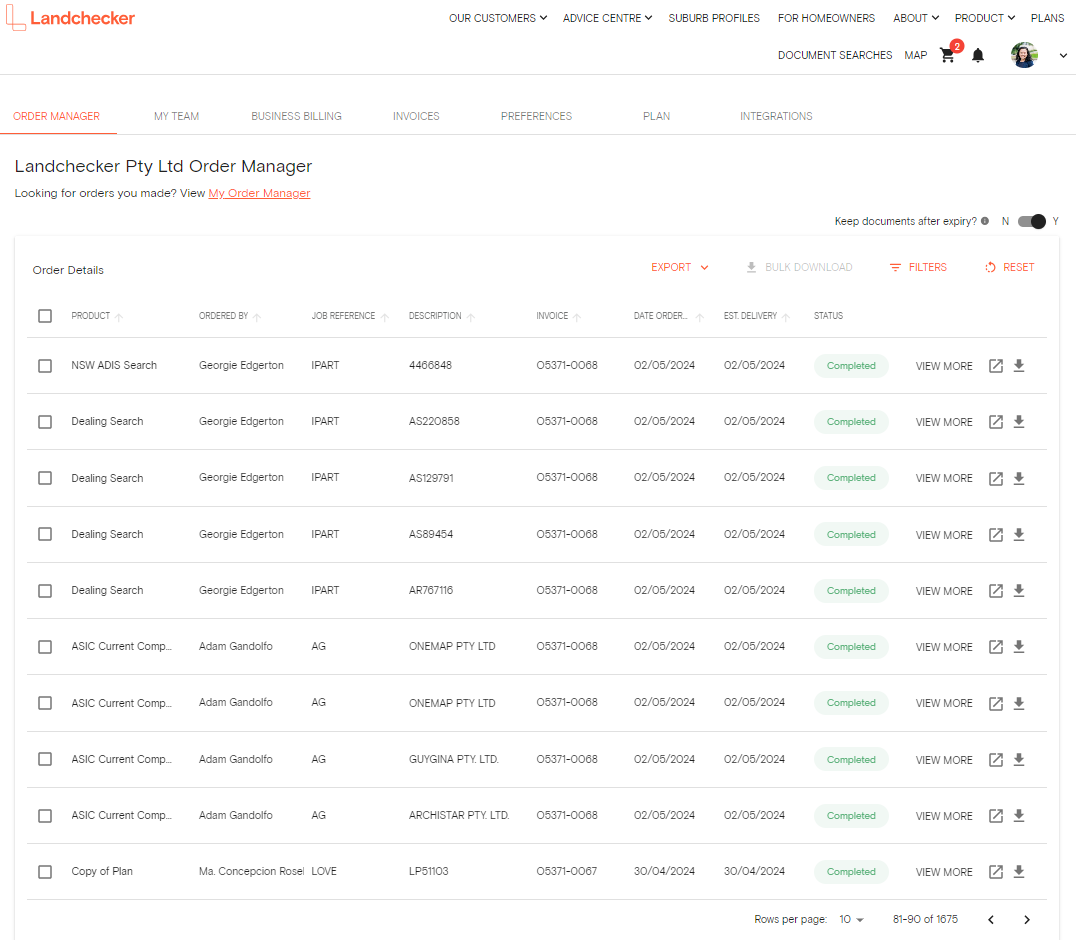Open AR767116 order in new window

pos(996,591)
